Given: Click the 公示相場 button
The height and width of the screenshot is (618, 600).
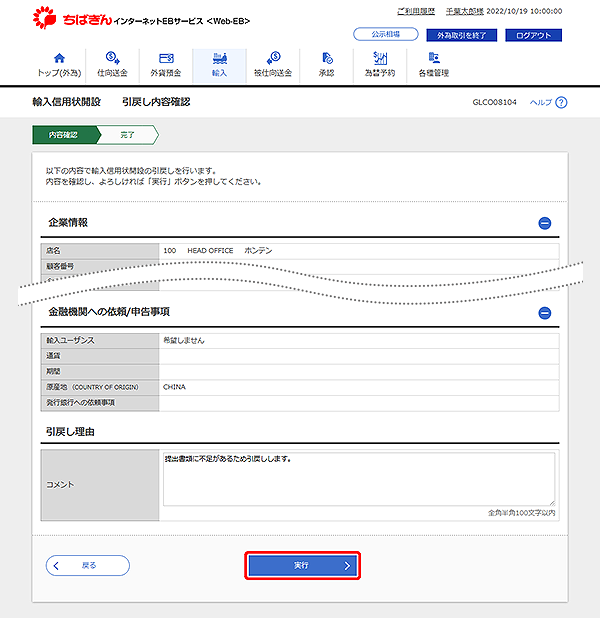Looking at the screenshot, I should [x=386, y=34].
